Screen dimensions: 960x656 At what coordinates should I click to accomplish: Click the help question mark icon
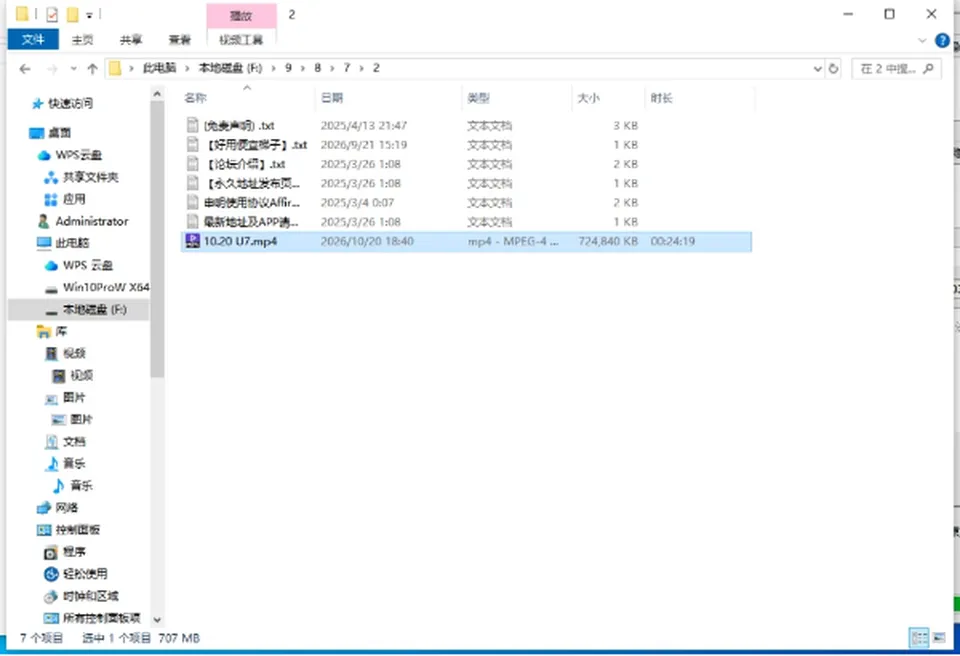coord(942,40)
